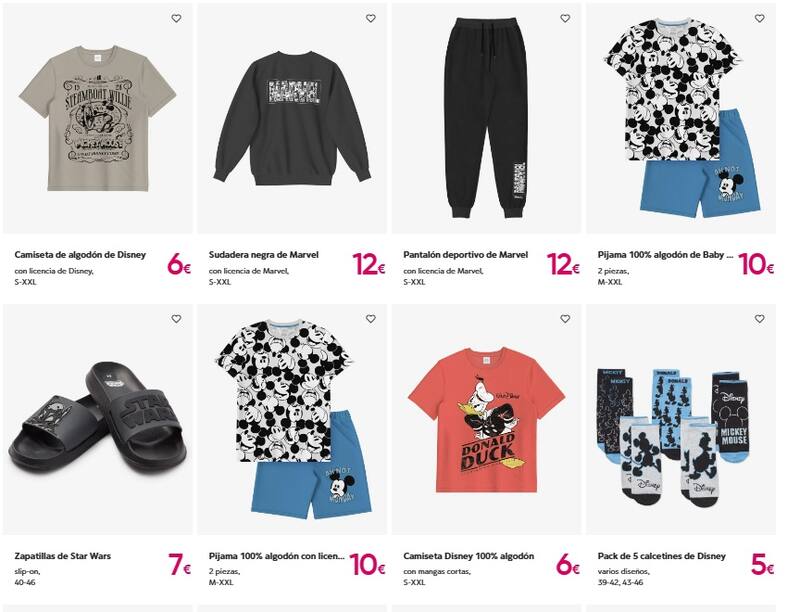Viewport: 800px width, 612px height.
Task: Select Pantalón deportivo de Marvel product title
Action: (x=465, y=254)
